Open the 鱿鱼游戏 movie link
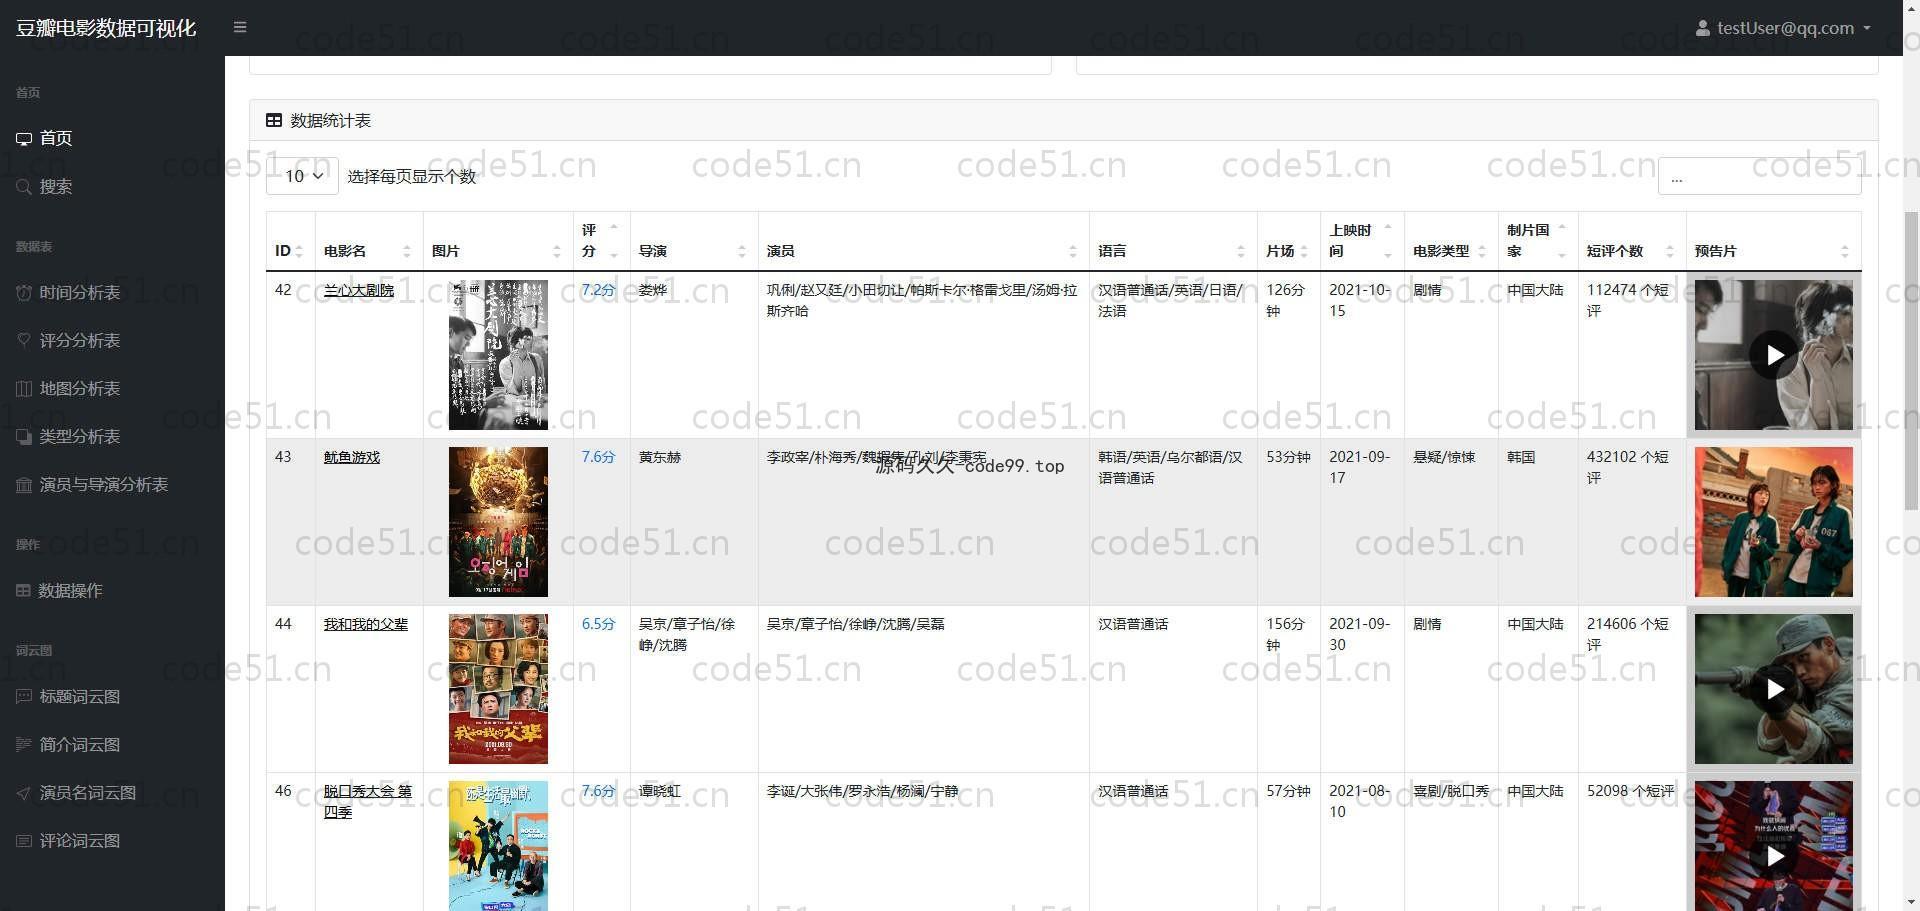Image resolution: width=1920 pixels, height=911 pixels. (x=352, y=458)
